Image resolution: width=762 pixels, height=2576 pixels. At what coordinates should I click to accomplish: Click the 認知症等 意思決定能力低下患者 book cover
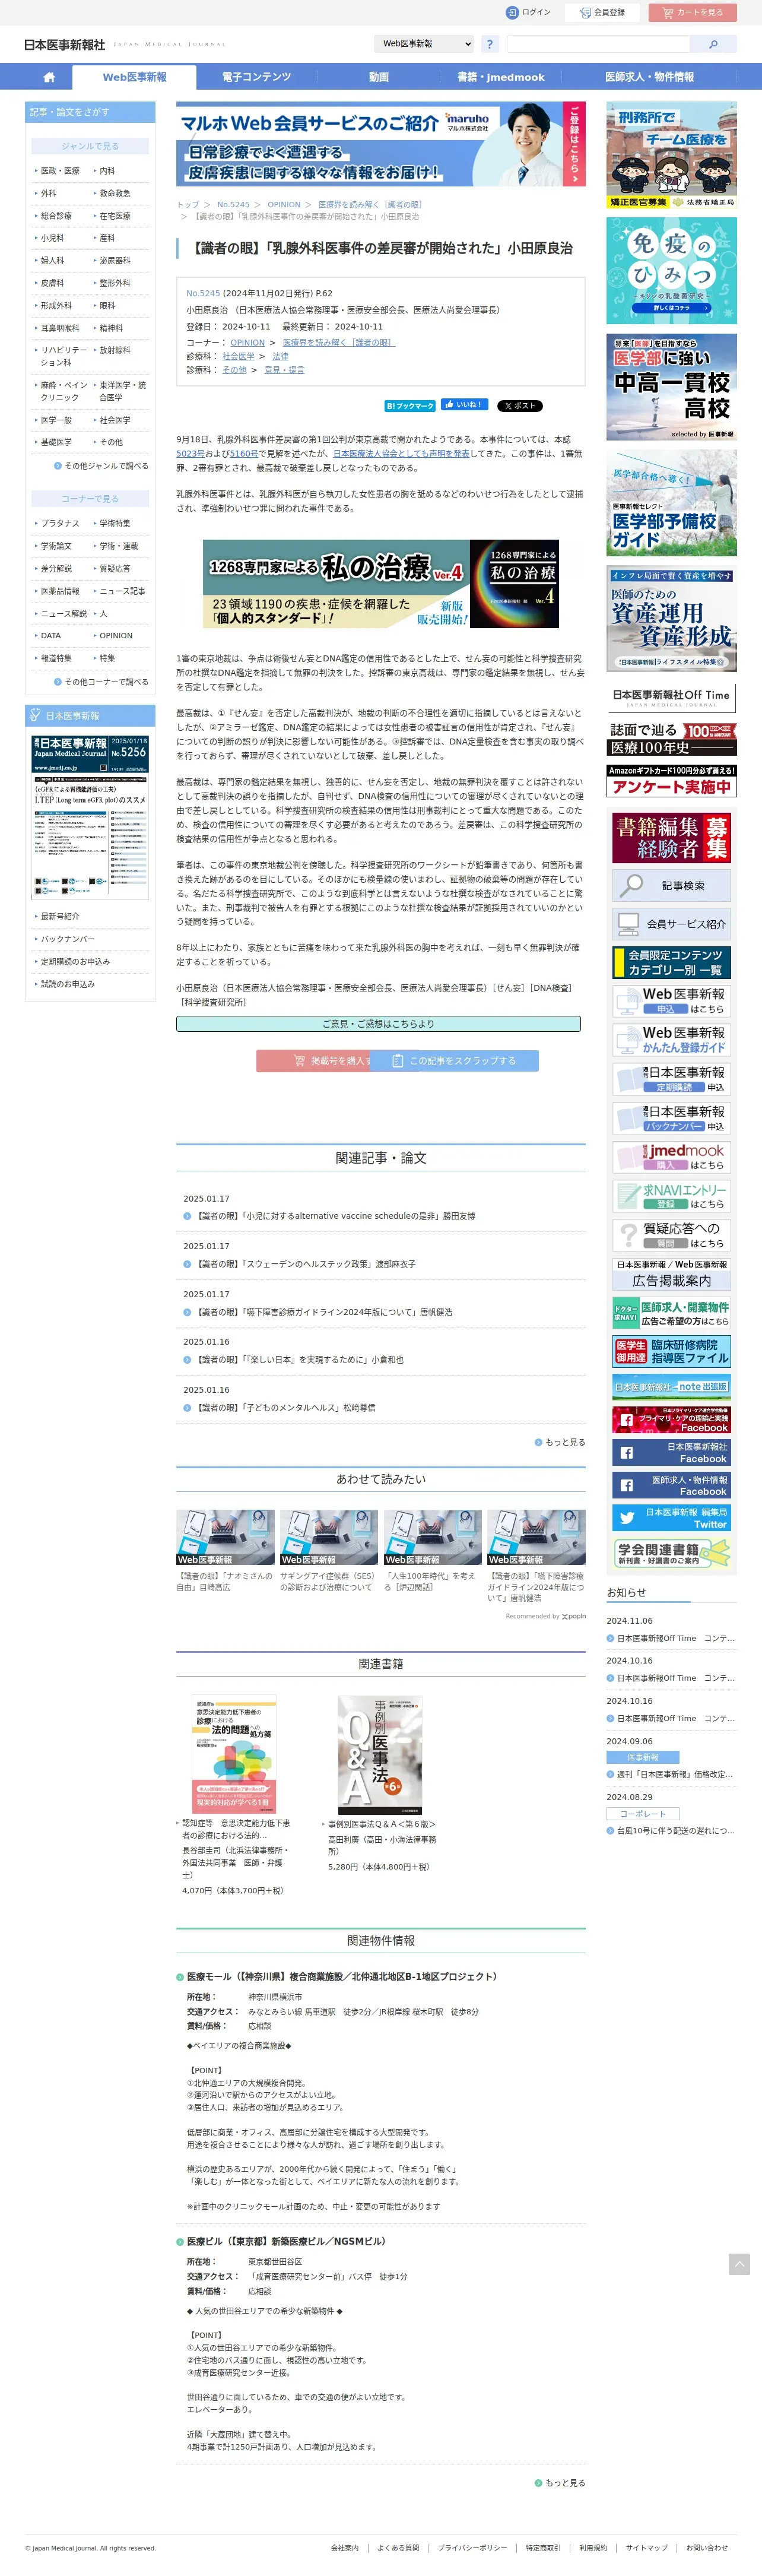[x=233, y=1754]
